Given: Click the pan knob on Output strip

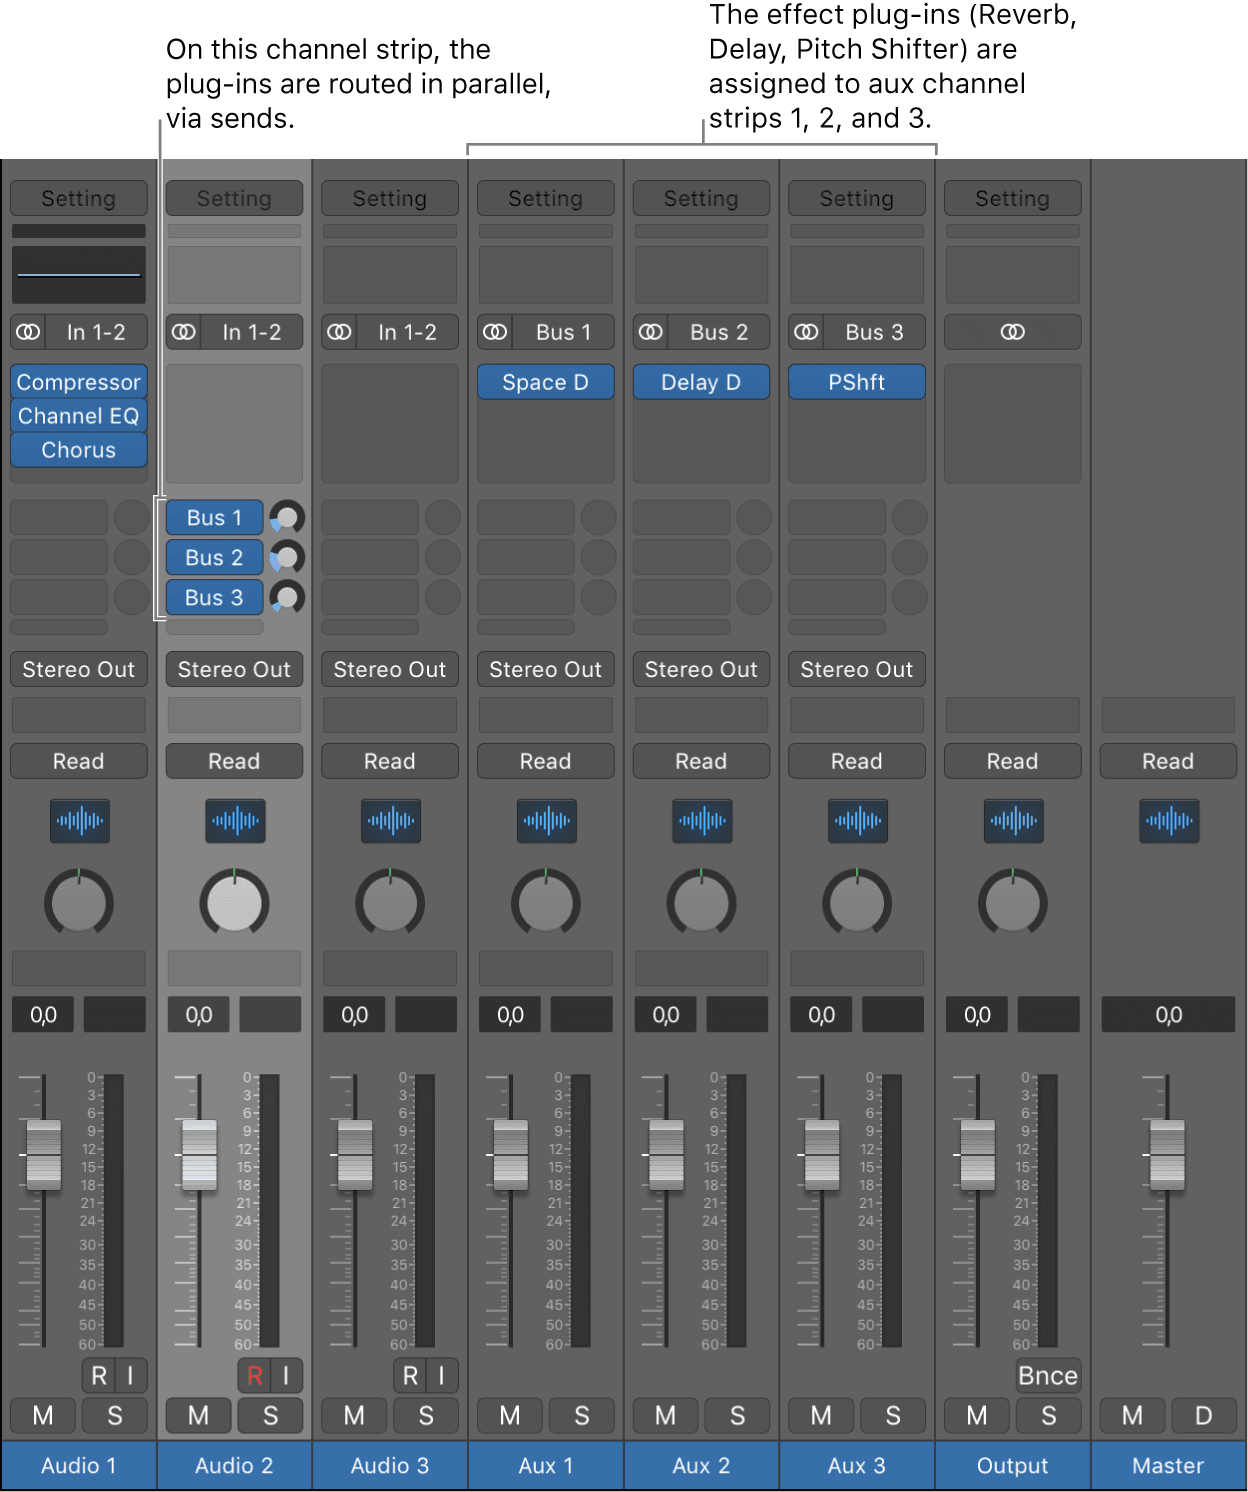Looking at the screenshot, I should [x=1013, y=902].
